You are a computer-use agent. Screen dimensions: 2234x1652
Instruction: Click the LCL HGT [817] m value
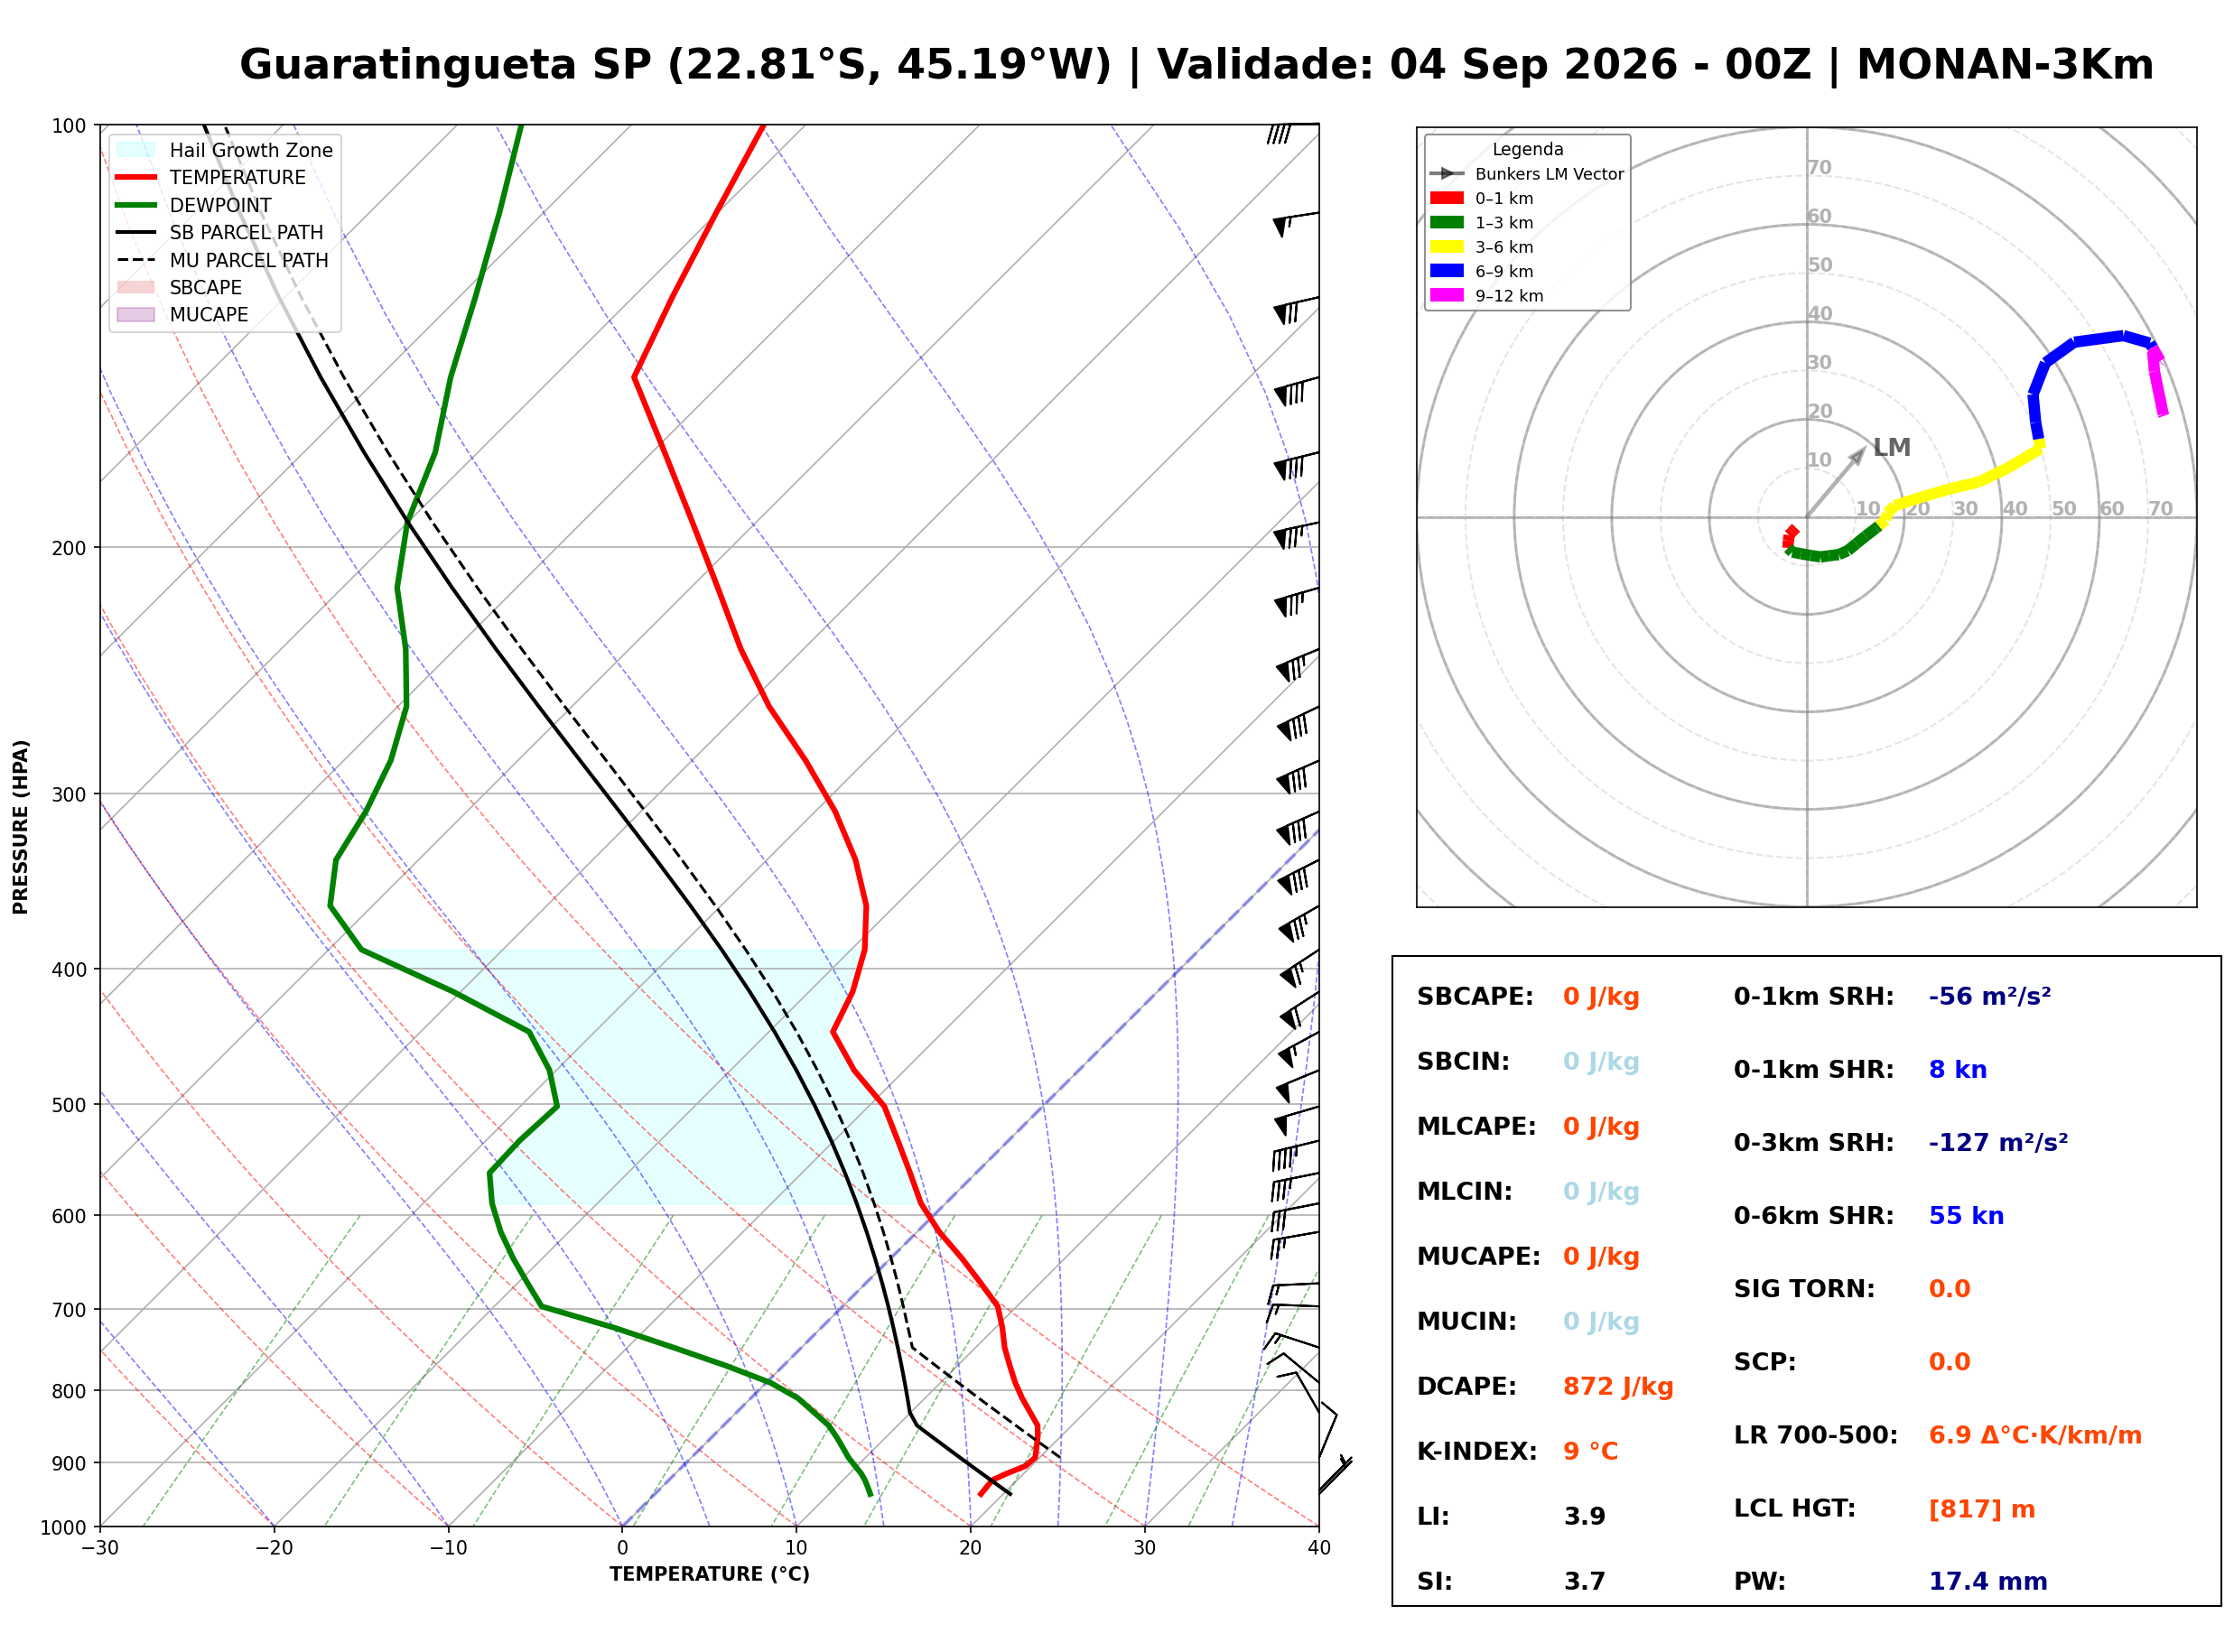[1982, 1509]
